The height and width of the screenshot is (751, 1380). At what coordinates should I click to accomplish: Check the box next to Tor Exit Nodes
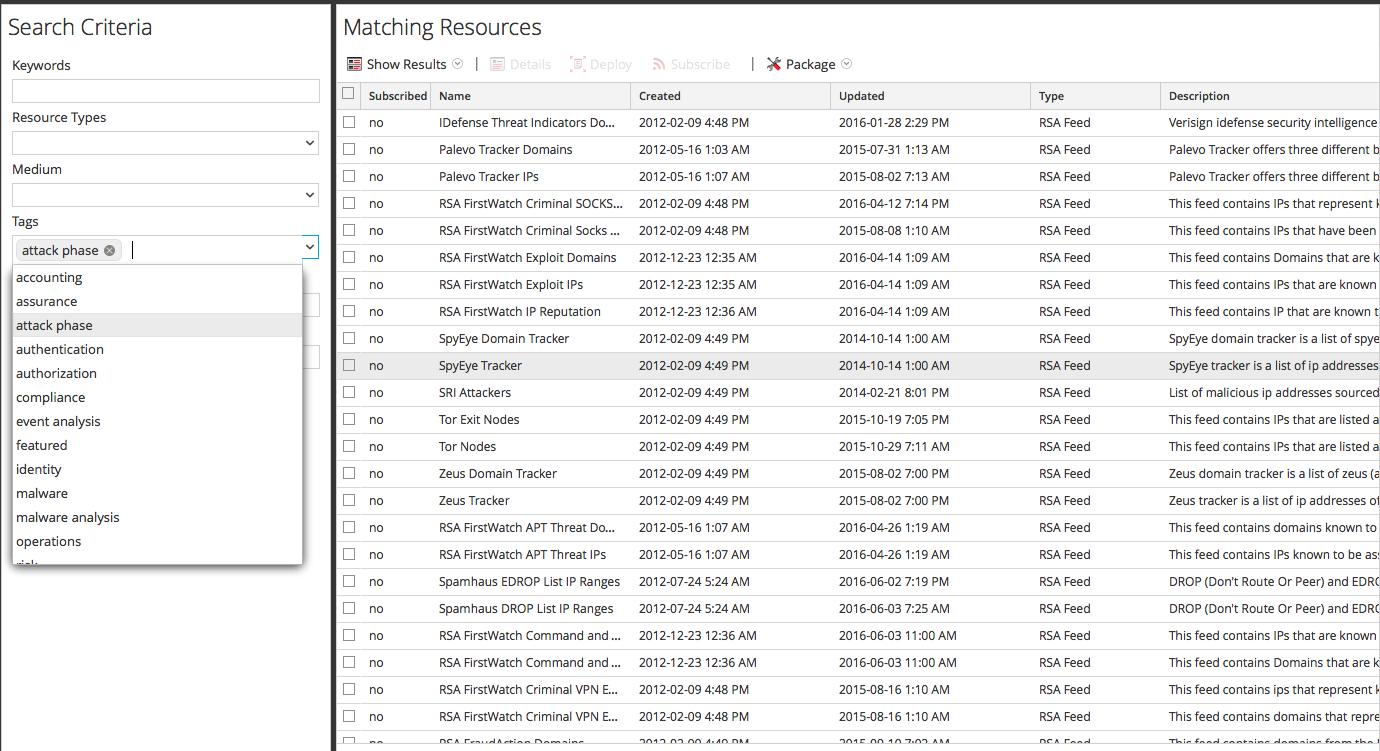348,419
